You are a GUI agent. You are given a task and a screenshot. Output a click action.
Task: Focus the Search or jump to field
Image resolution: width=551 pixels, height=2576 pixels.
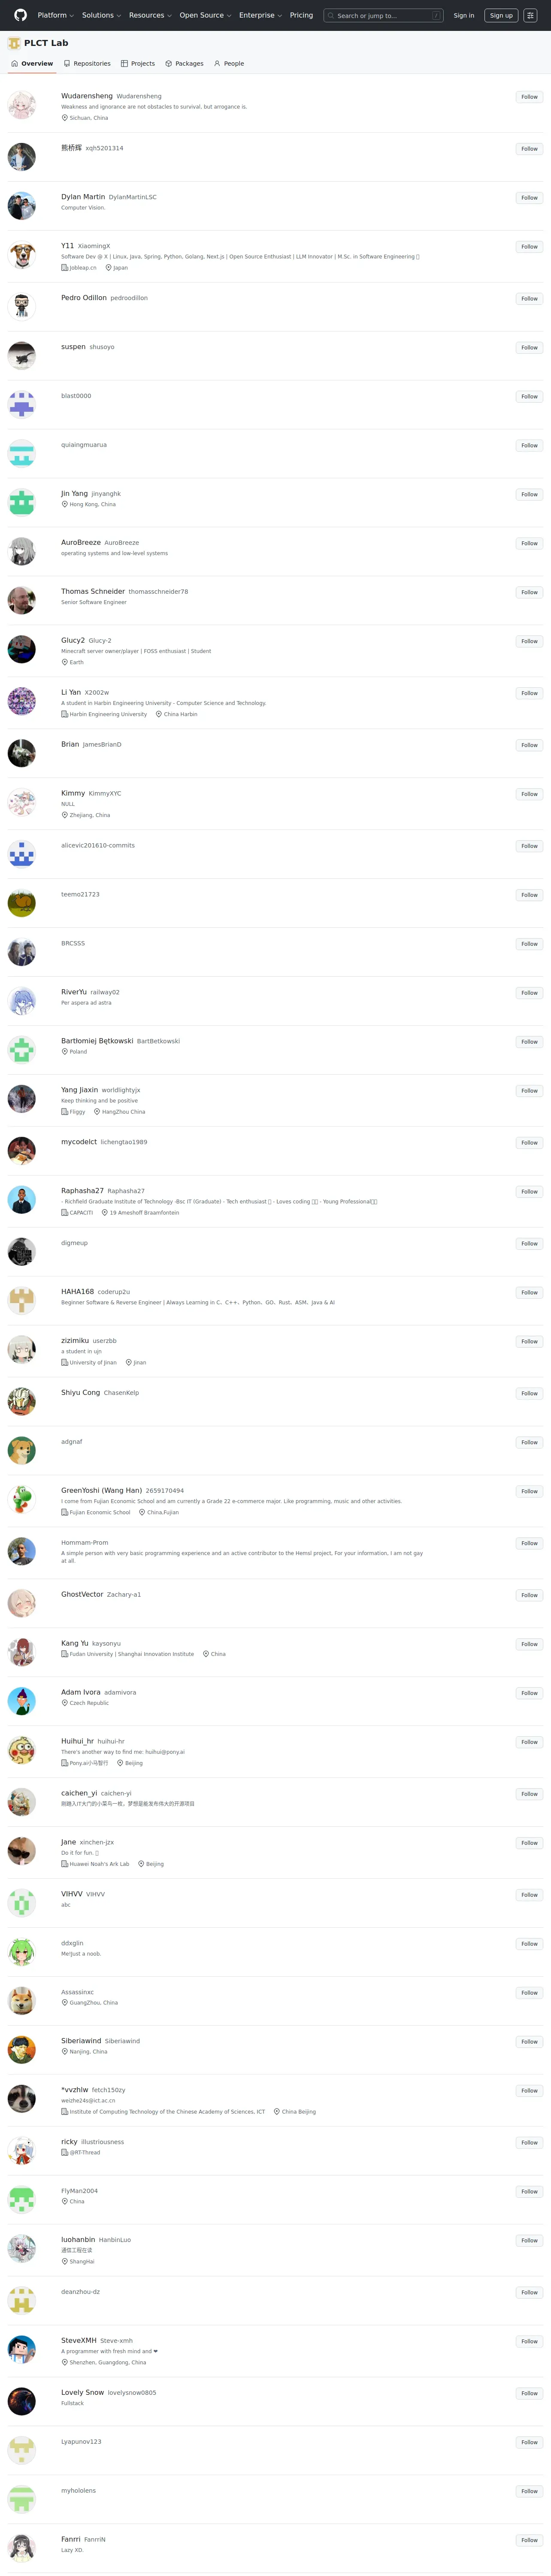(x=383, y=15)
